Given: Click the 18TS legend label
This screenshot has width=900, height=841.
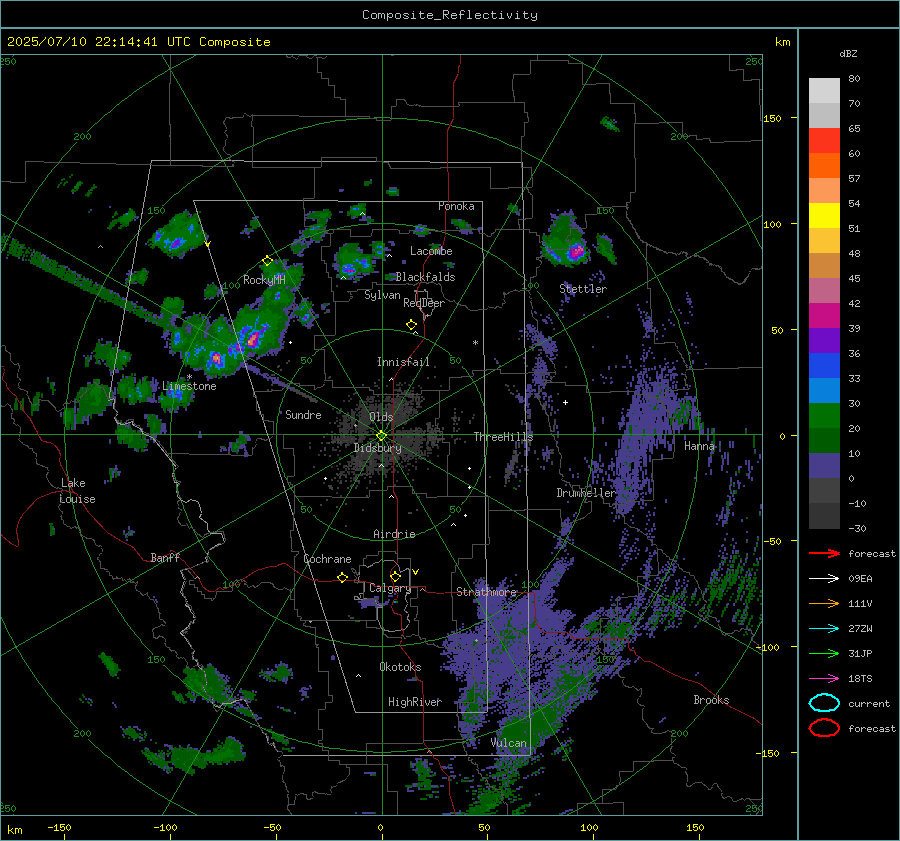Looking at the screenshot, I should [x=860, y=679].
